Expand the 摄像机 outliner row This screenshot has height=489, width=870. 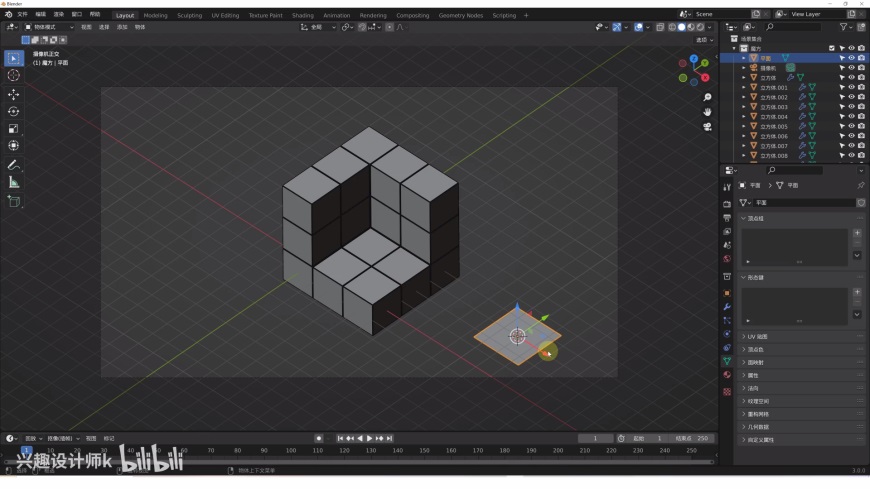[744, 68]
